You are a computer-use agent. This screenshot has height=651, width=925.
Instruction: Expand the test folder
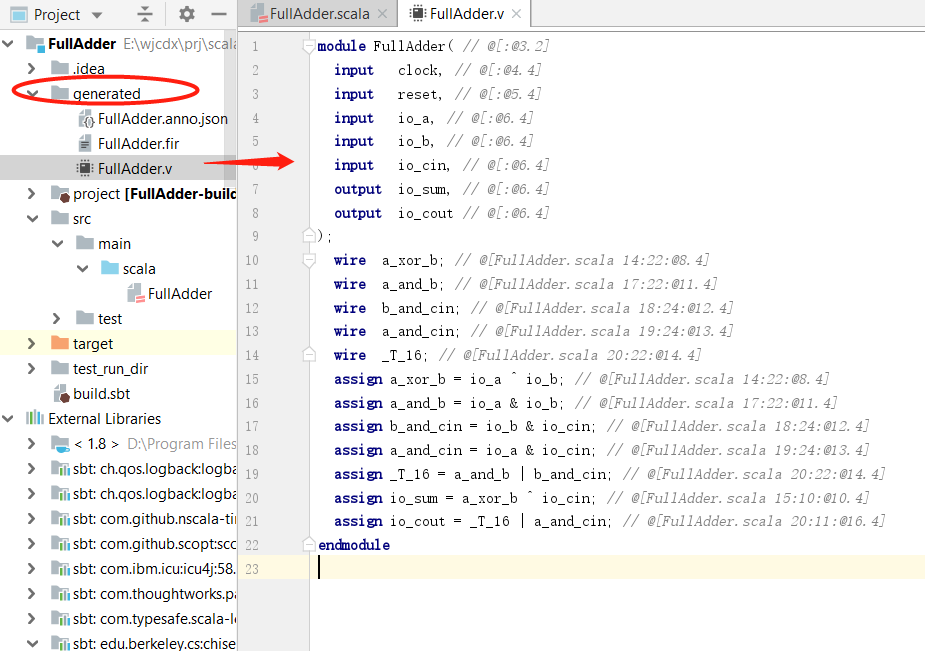(x=57, y=318)
